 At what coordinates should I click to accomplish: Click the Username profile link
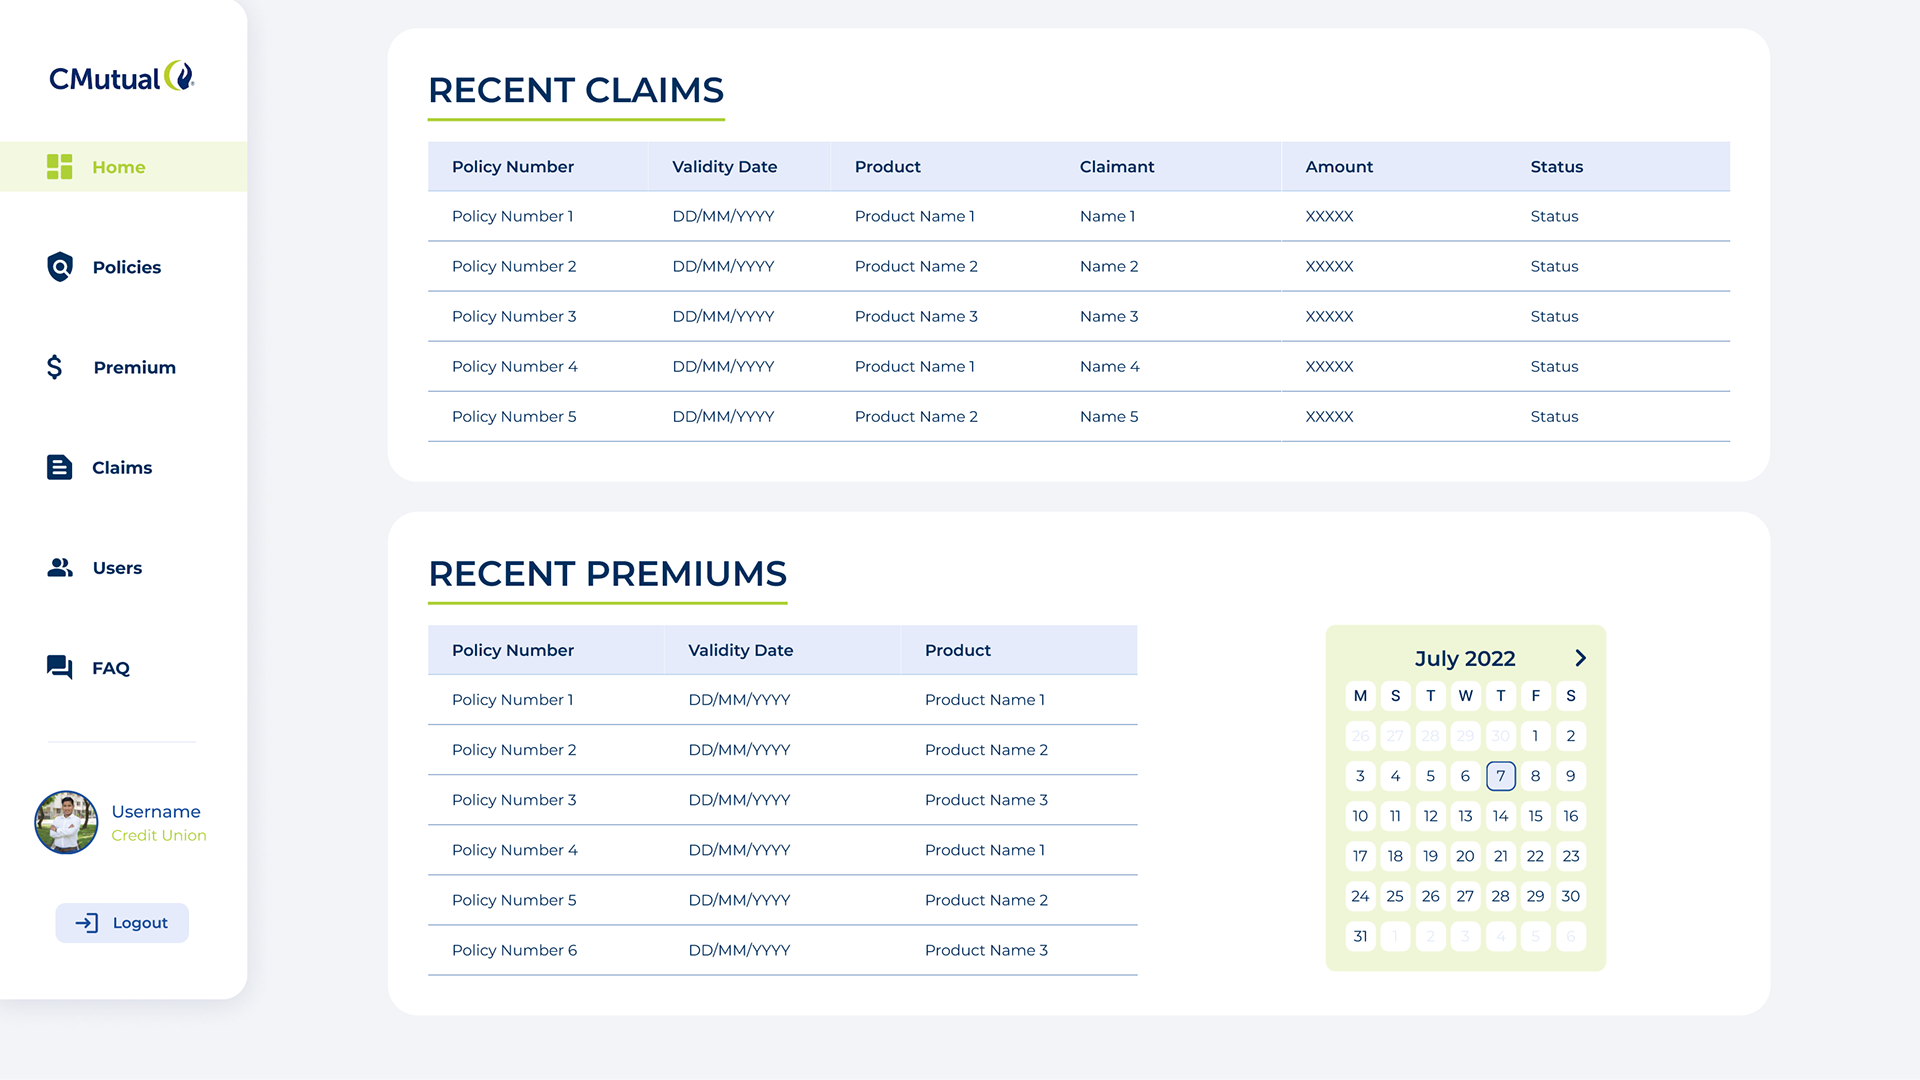click(156, 811)
